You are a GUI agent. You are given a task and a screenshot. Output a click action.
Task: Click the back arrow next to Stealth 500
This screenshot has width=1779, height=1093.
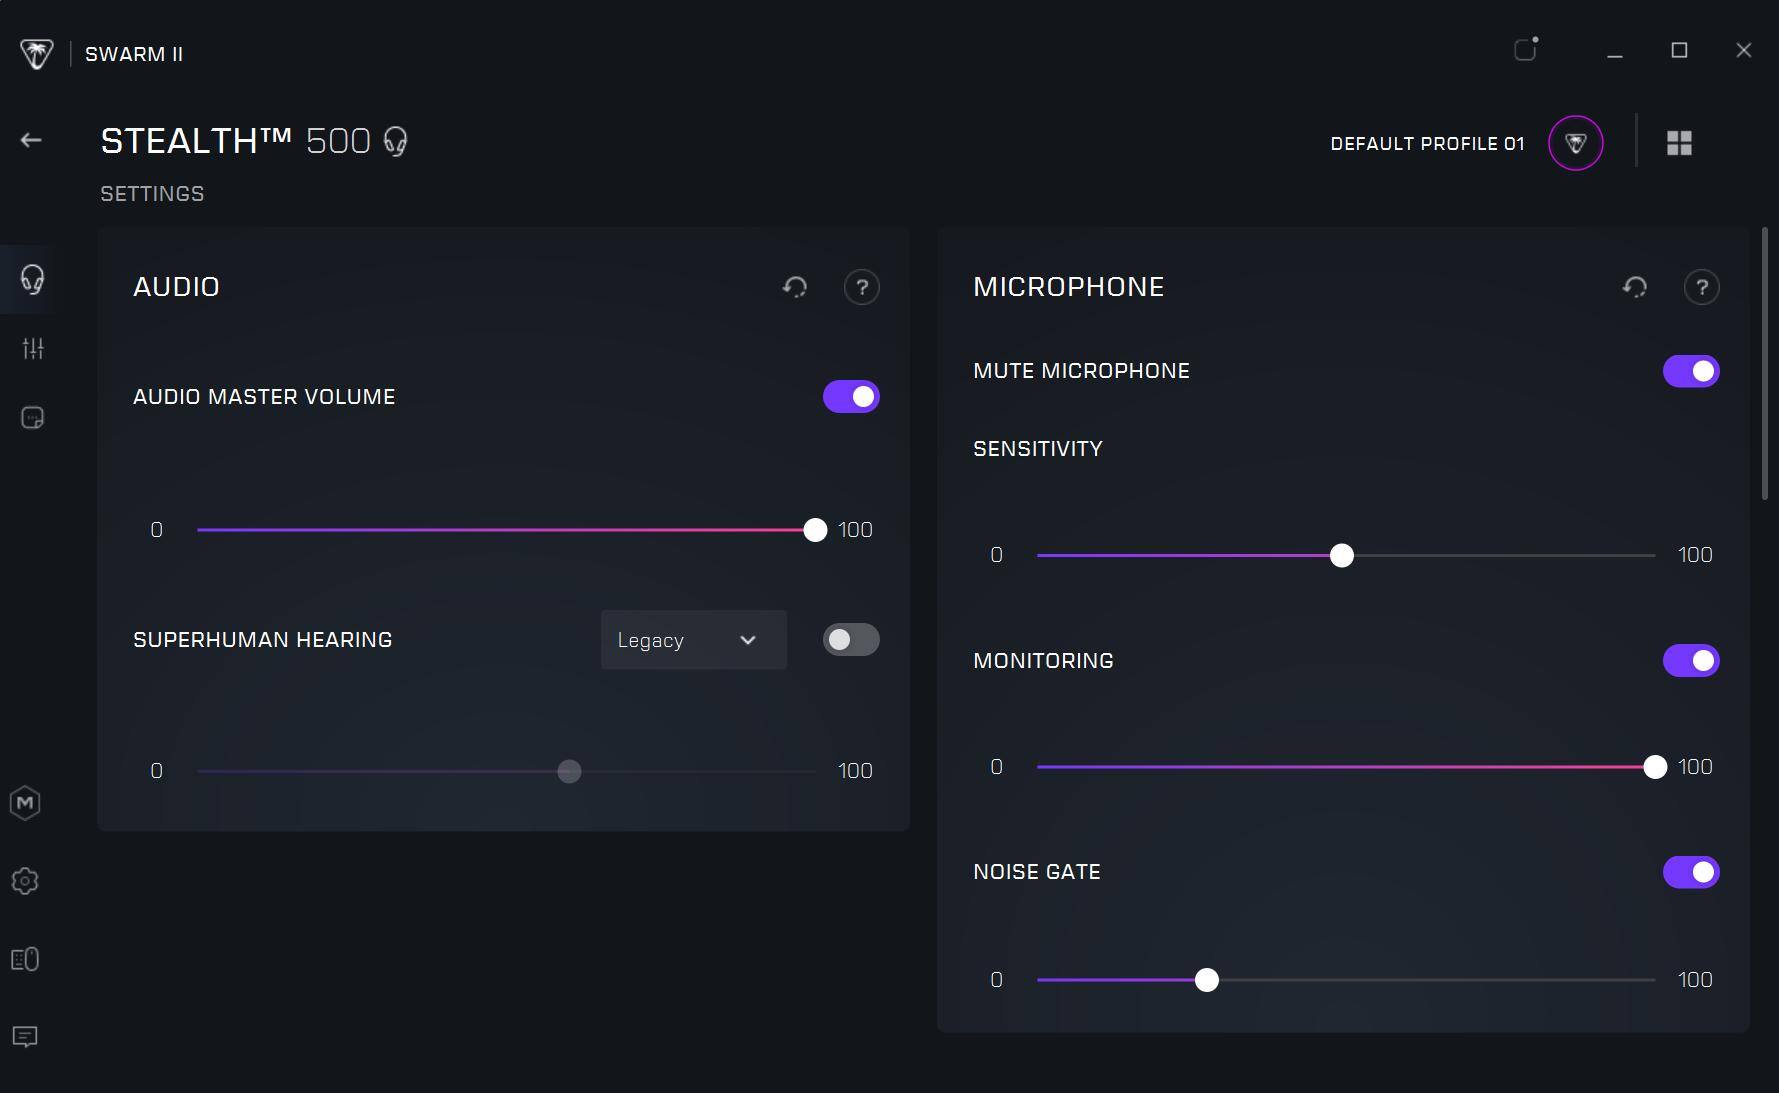31,140
